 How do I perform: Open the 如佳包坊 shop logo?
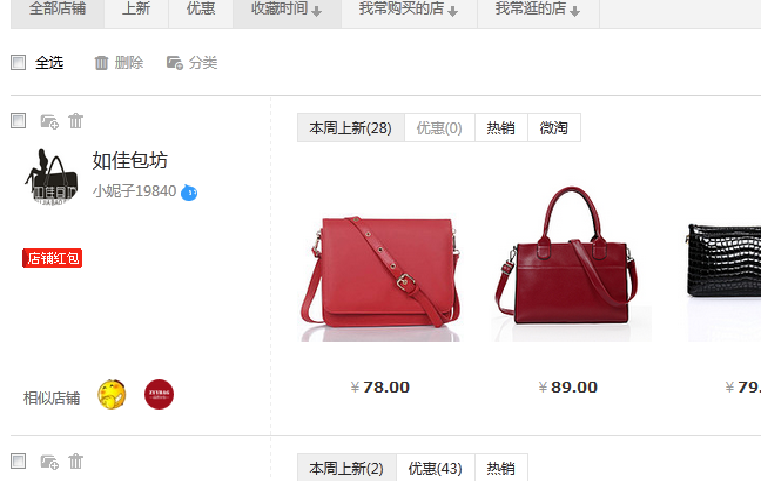(52, 177)
